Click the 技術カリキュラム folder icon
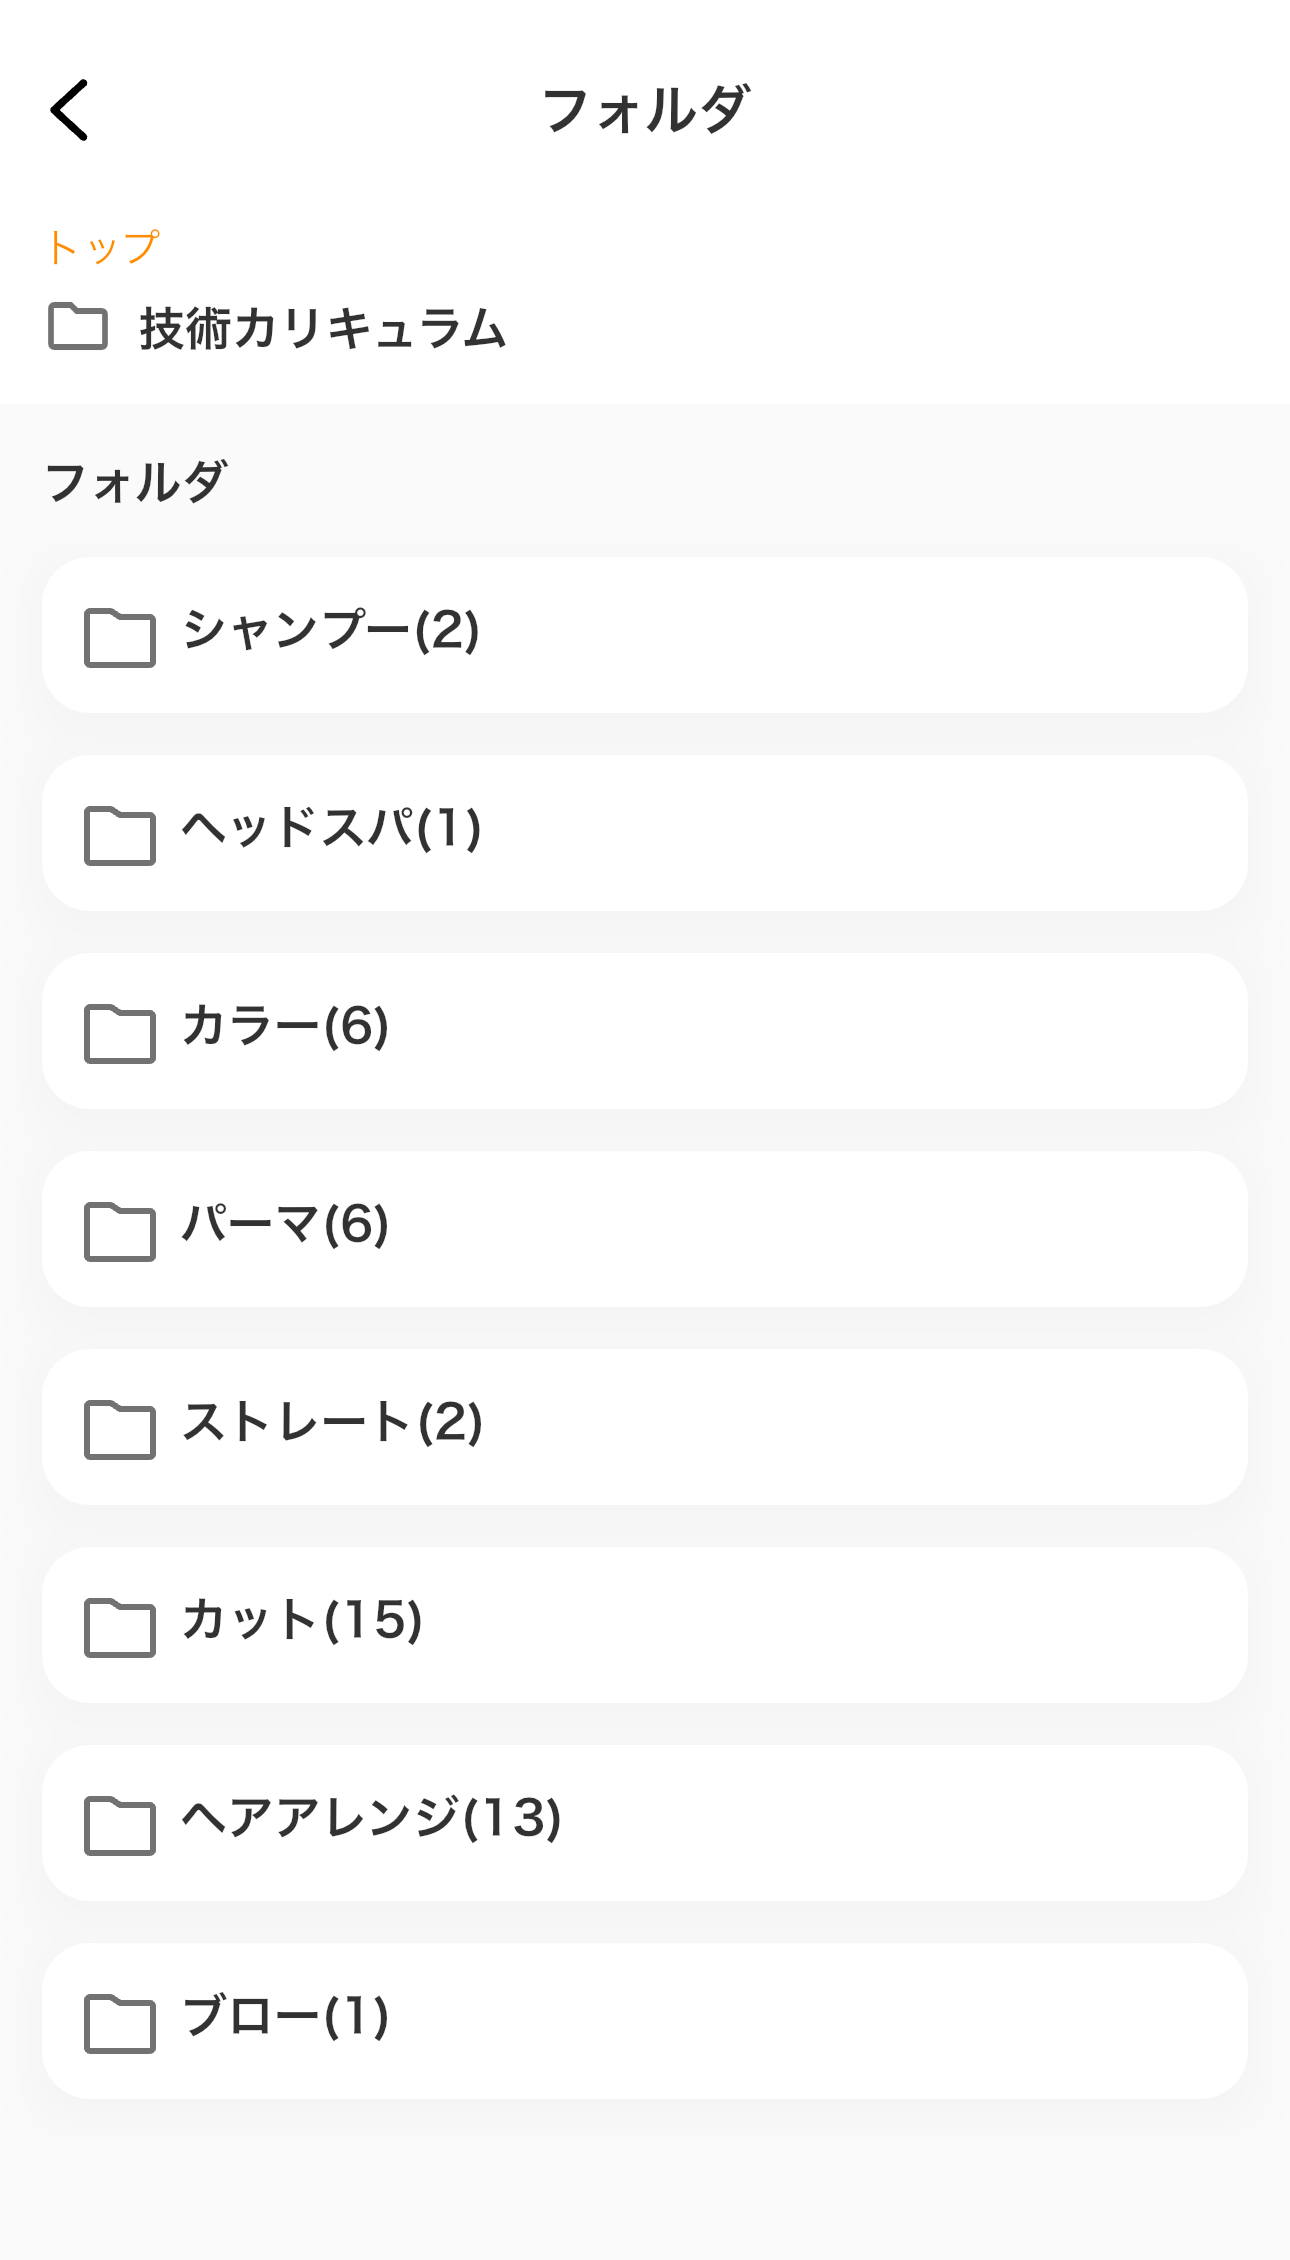Screen dimensions: 1290x2260 point(78,327)
